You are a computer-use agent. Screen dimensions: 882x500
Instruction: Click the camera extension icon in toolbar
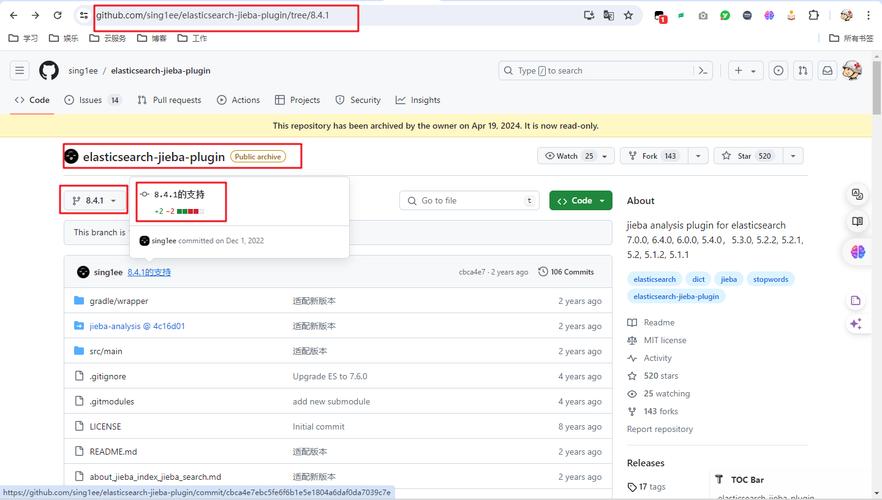(703, 16)
